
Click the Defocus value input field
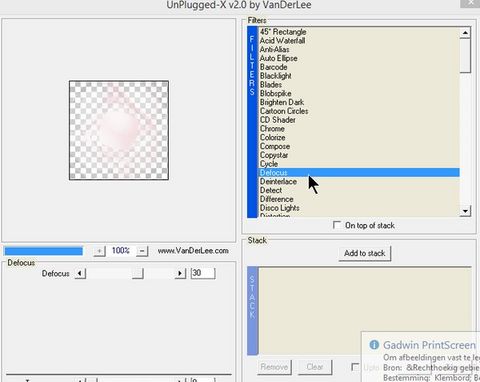203,273
